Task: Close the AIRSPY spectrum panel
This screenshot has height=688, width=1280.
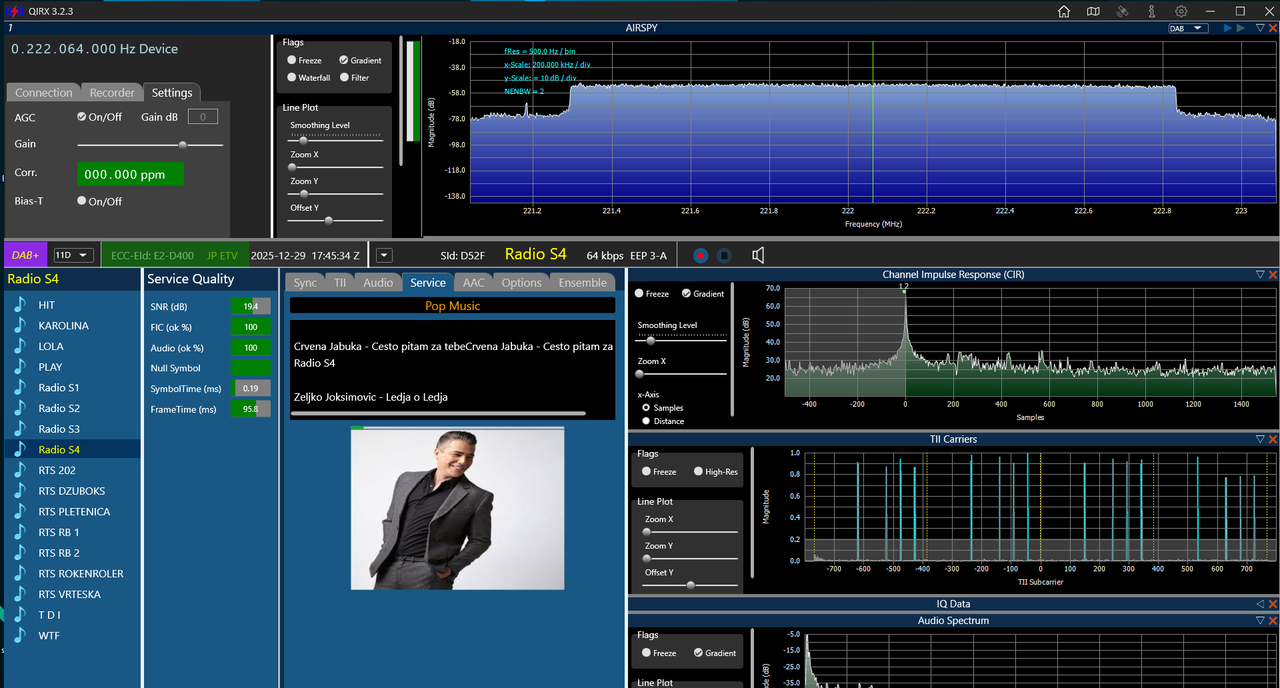Action: click(1273, 28)
